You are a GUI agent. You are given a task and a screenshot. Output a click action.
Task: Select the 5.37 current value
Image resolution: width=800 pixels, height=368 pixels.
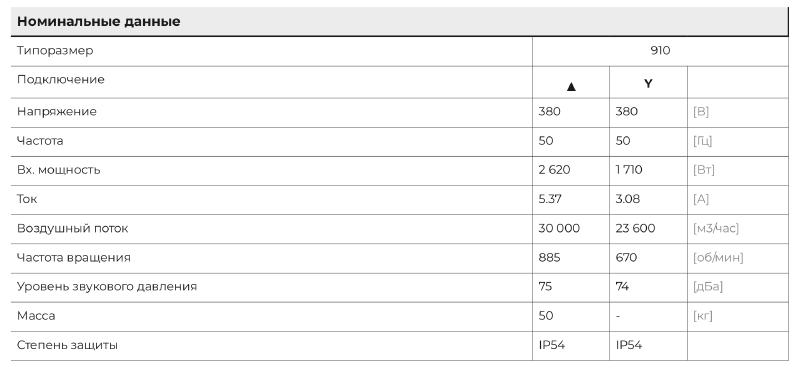point(550,199)
